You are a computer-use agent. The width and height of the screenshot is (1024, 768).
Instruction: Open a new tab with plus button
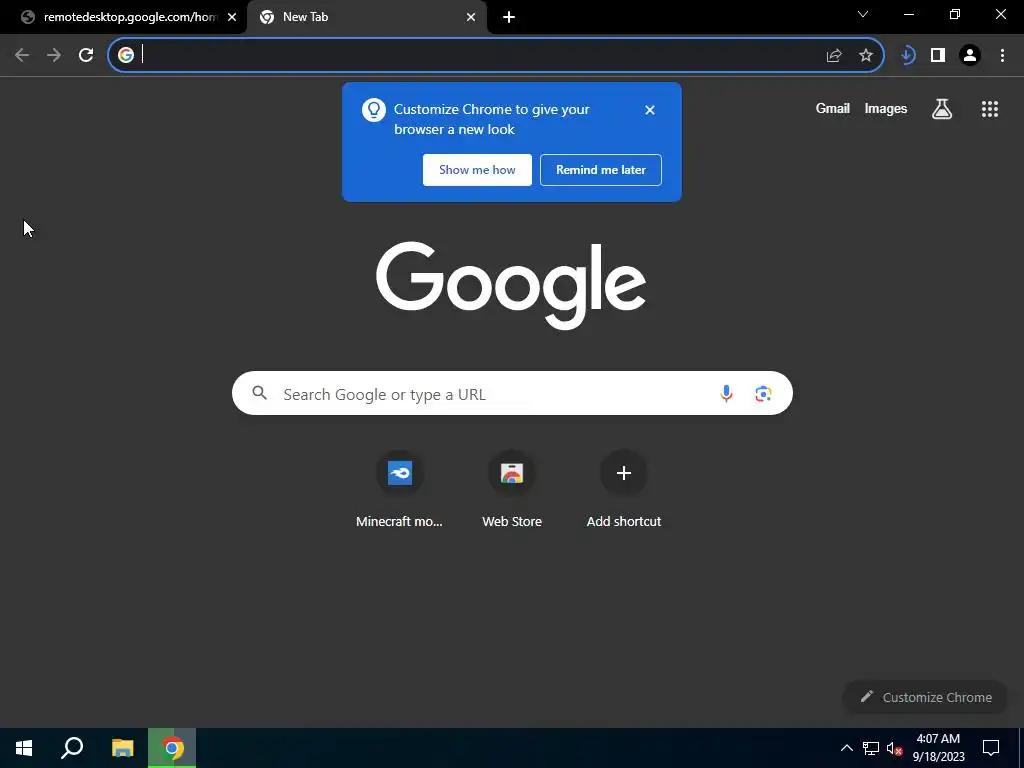click(509, 17)
